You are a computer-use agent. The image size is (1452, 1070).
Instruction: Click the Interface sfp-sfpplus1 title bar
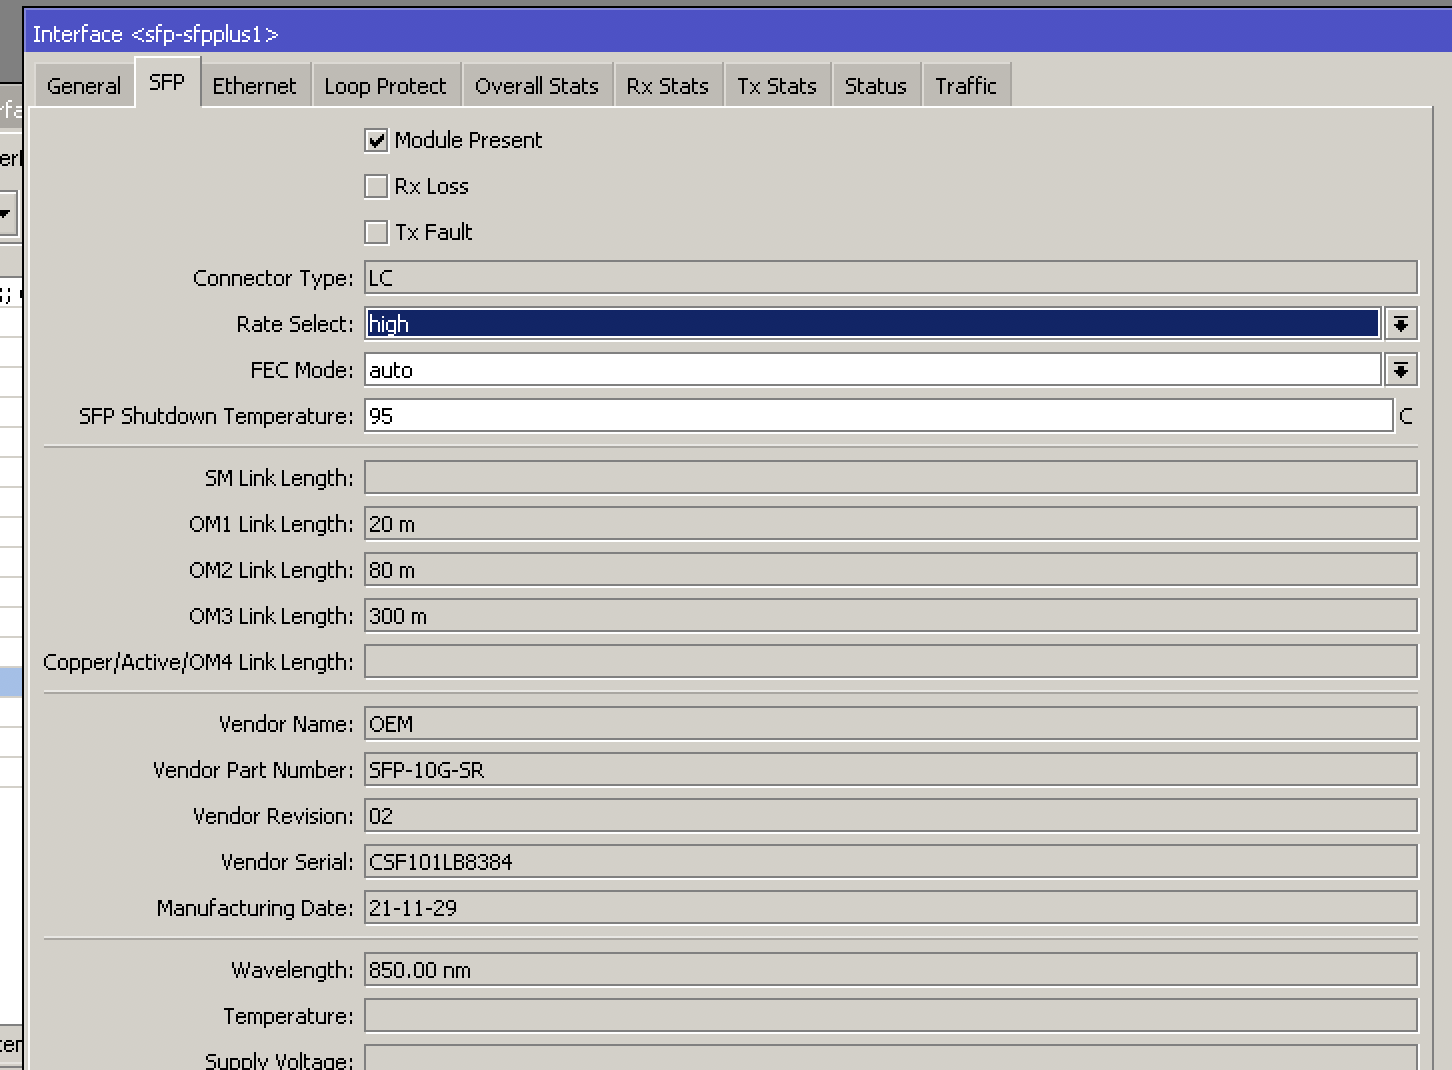click(x=738, y=34)
